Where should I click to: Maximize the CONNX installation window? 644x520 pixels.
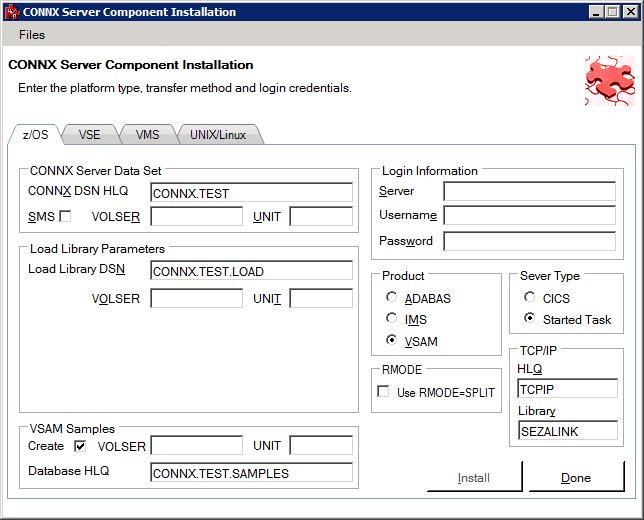pos(612,12)
